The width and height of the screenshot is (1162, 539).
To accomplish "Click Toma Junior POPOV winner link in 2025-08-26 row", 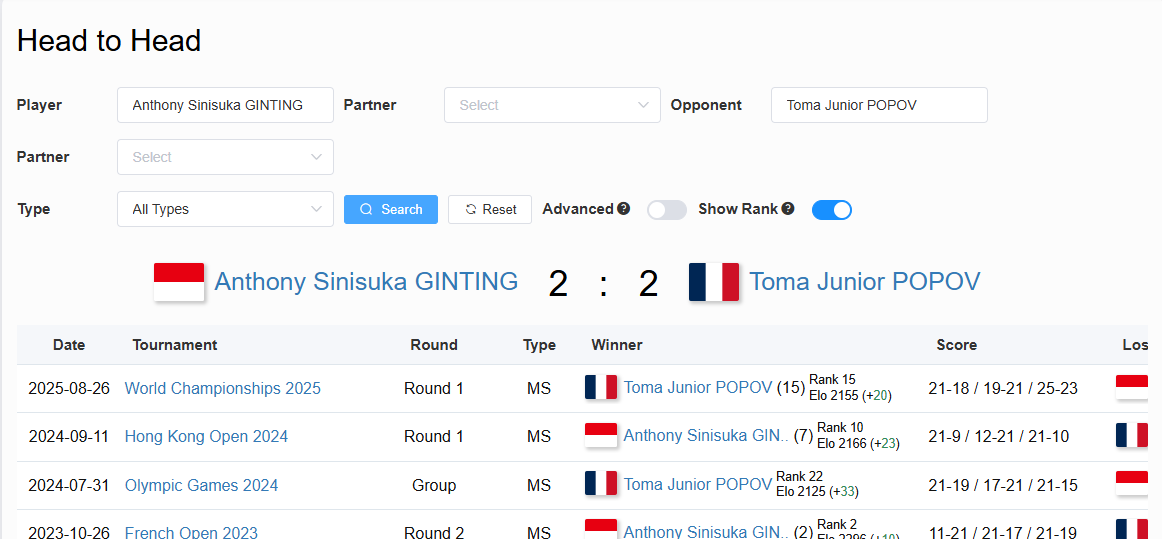I will coord(697,388).
